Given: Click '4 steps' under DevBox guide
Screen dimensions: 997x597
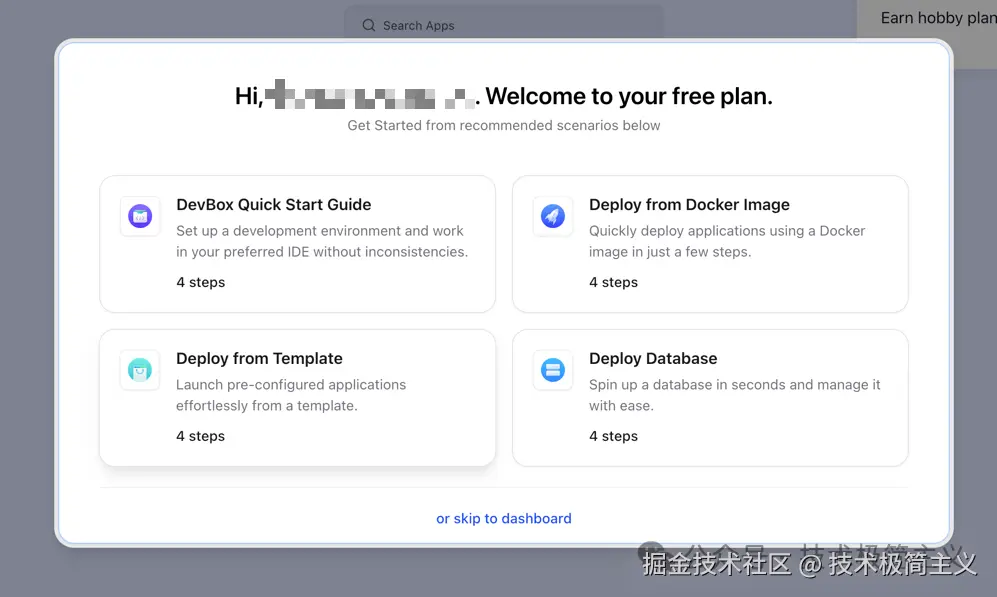Looking at the screenshot, I should point(200,282).
